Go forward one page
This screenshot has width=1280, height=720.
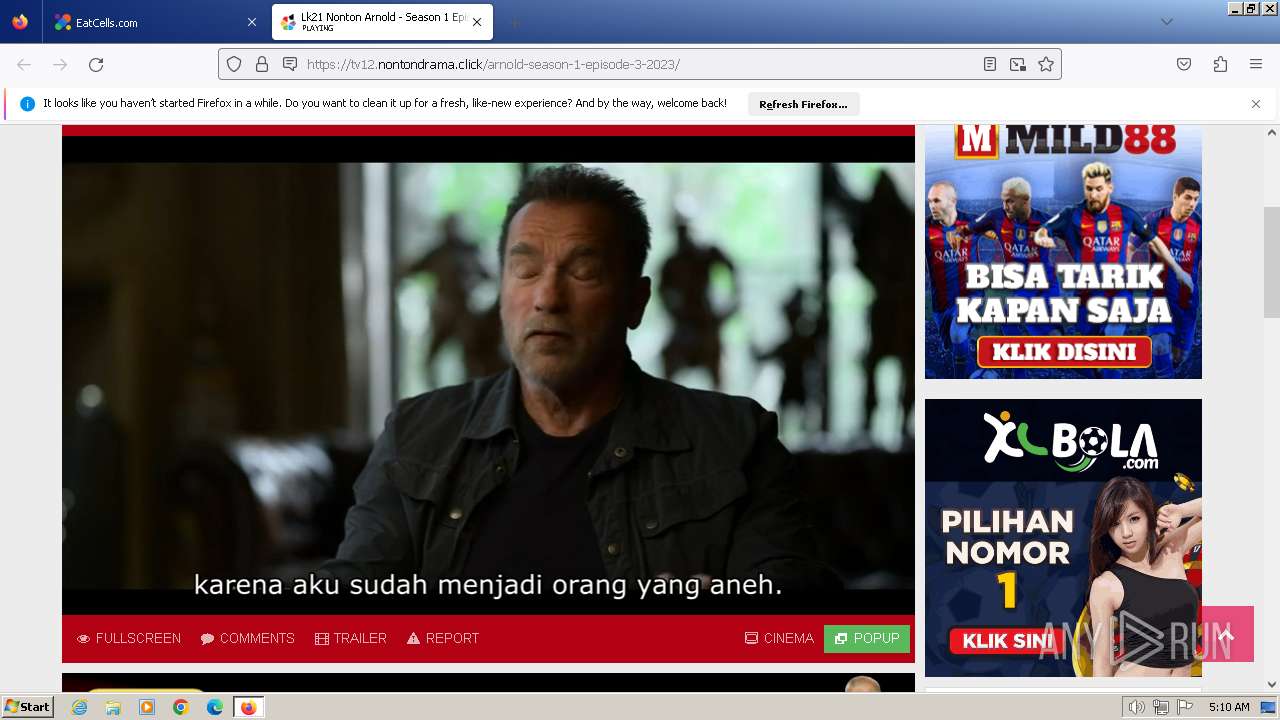coord(60,64)
